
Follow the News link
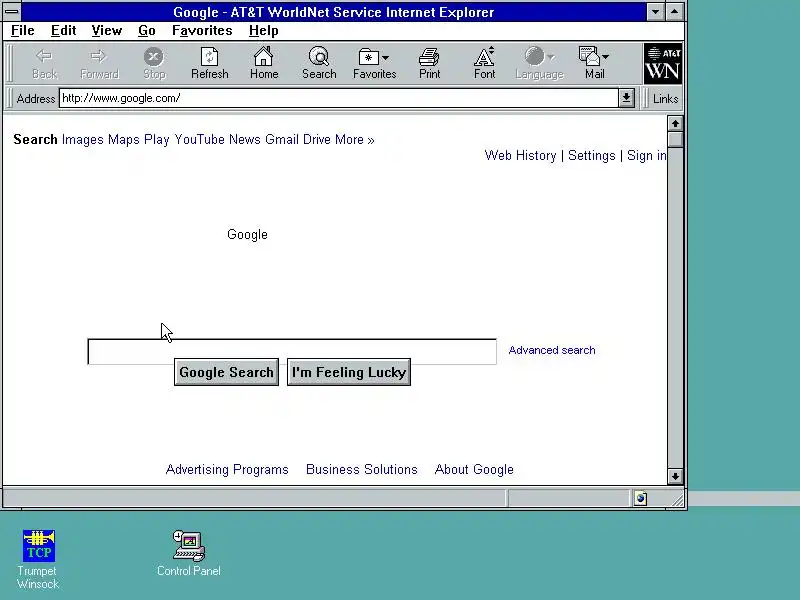coord(244,139)
